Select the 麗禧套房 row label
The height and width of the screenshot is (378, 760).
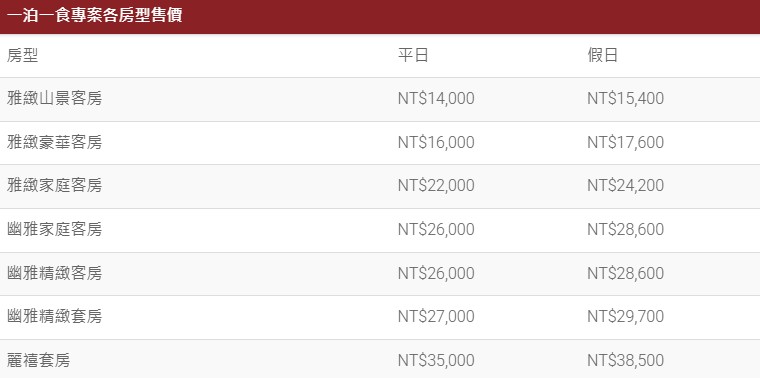pos(38,361)
